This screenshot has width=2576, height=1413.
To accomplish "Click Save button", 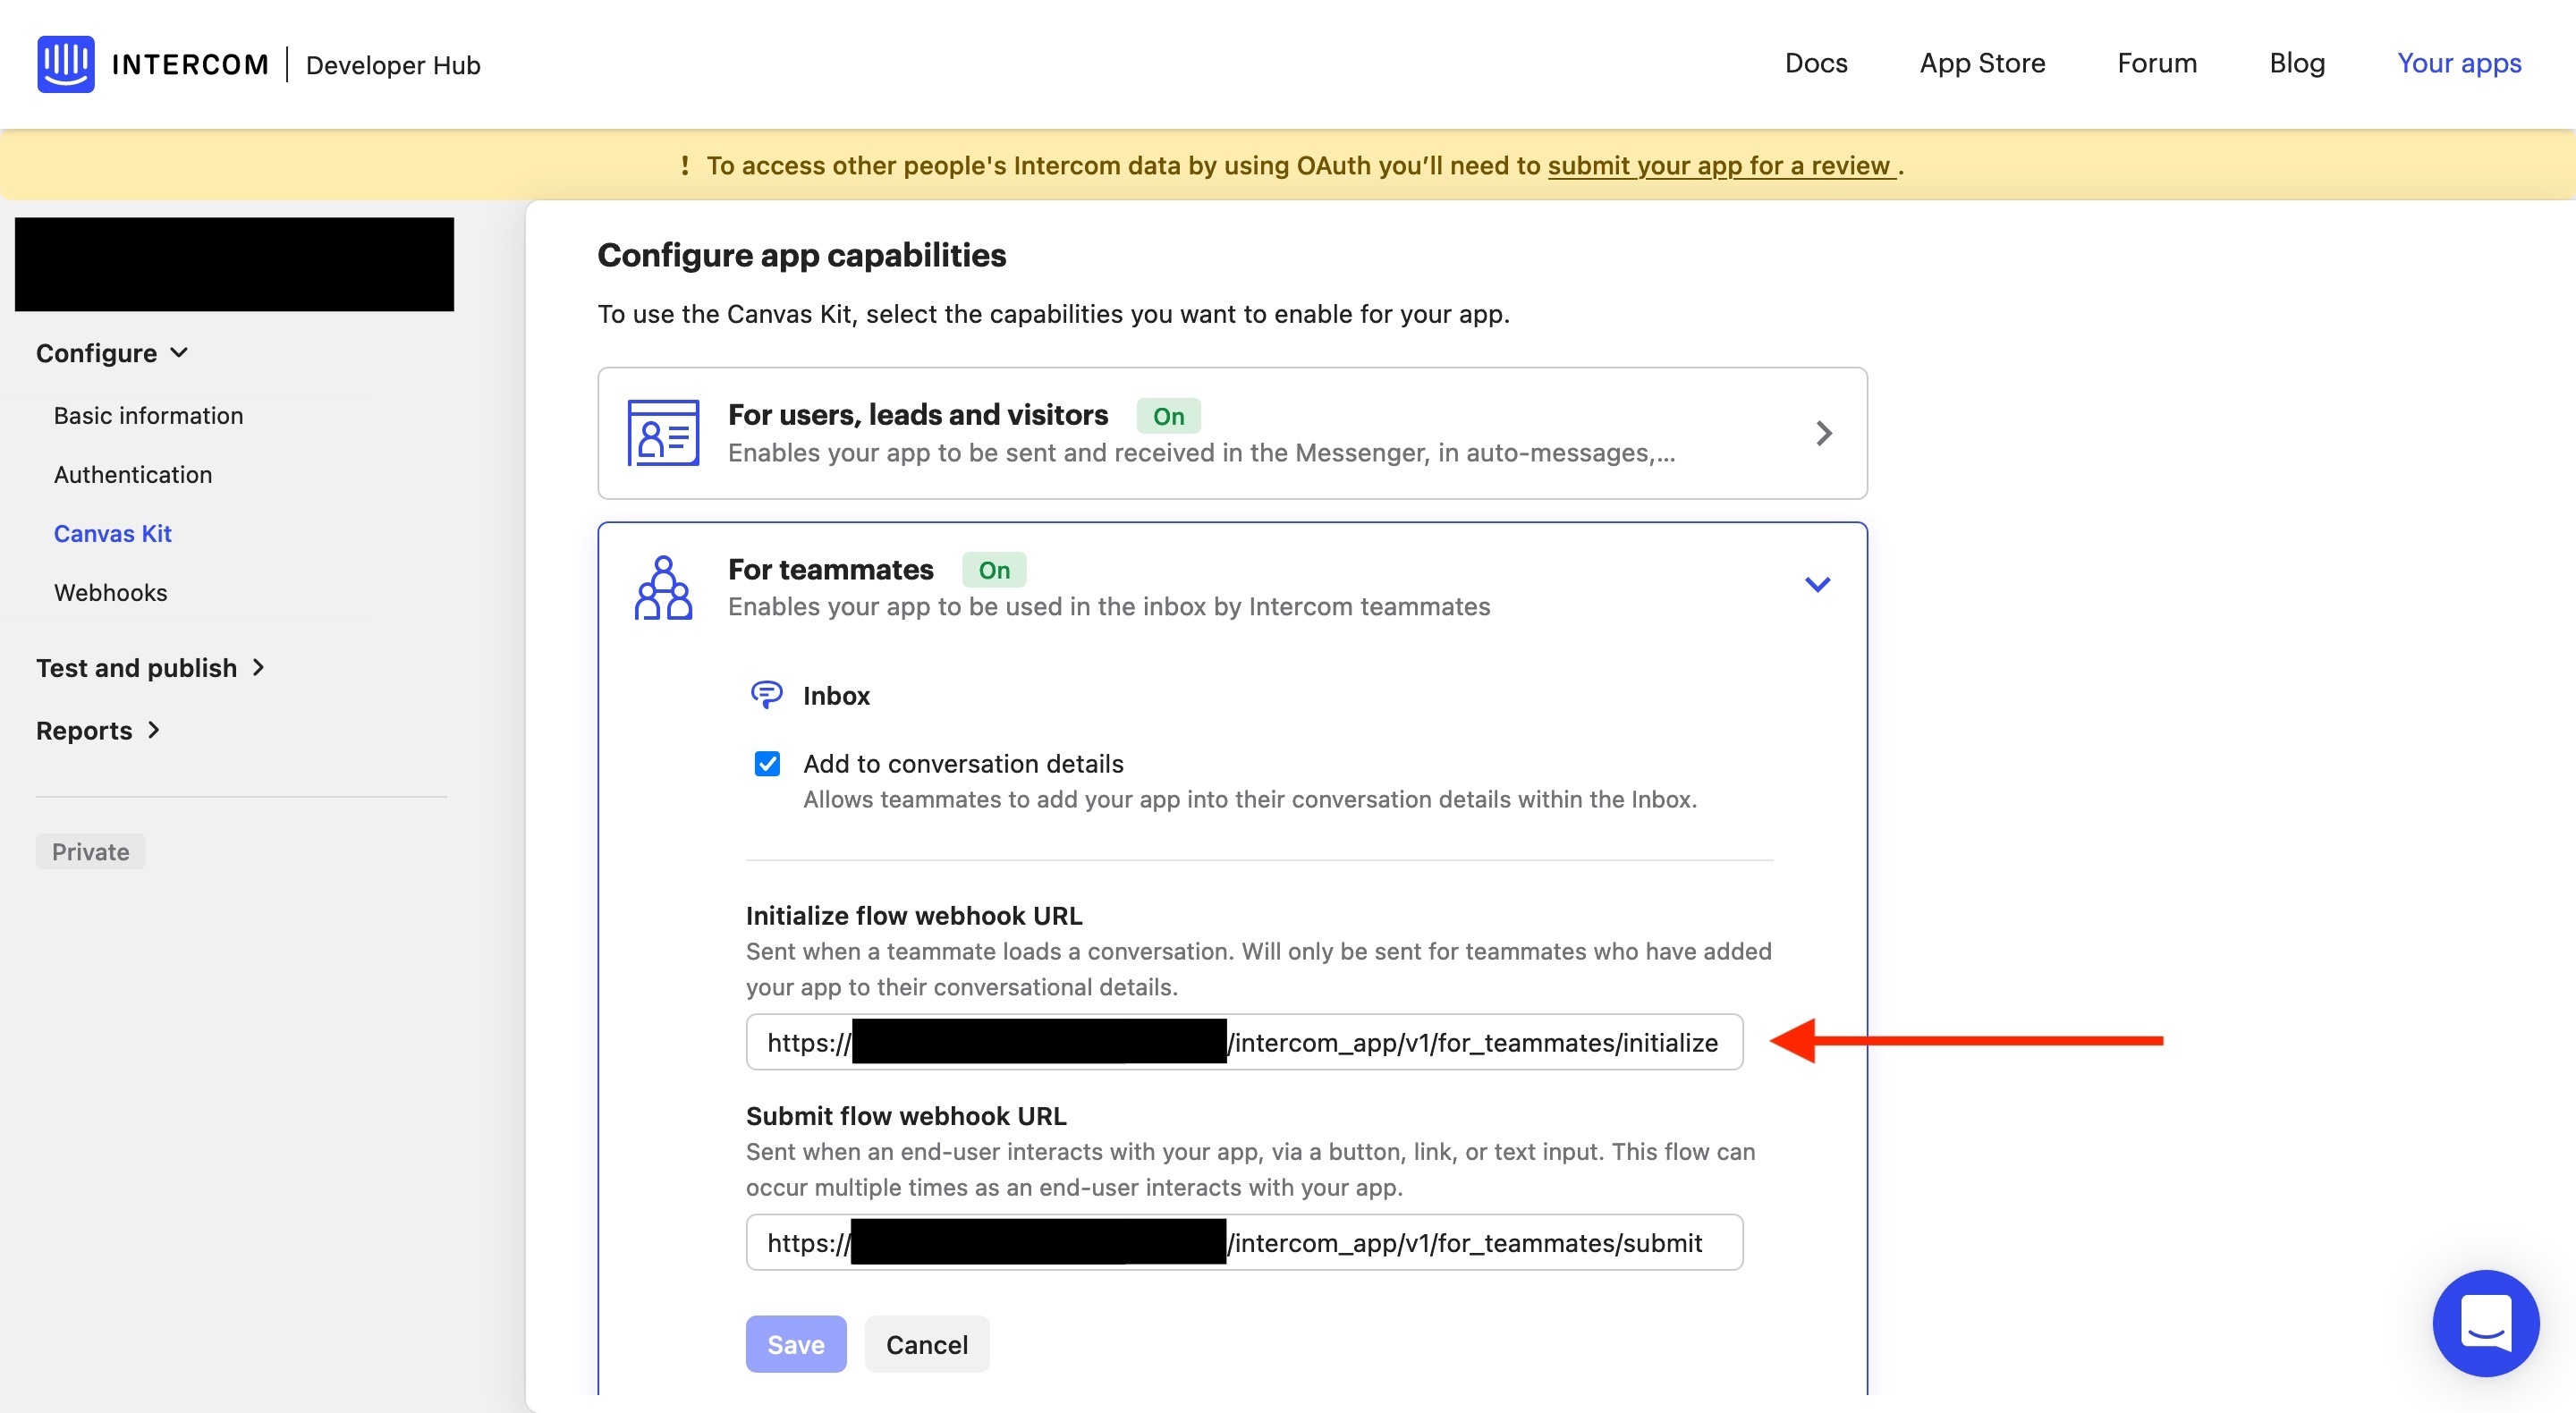I will pos(797,1343).
